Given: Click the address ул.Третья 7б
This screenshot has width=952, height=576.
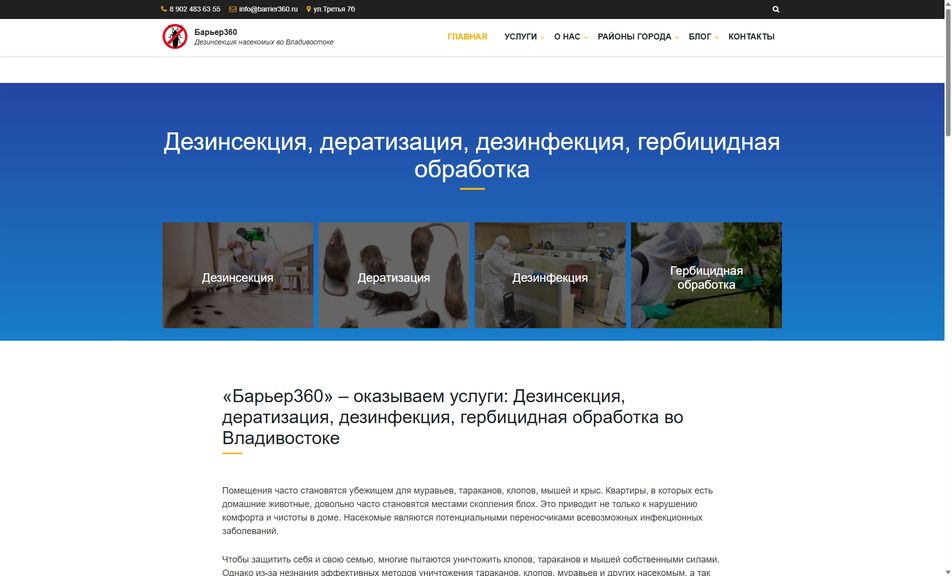Looking at the screenshot, I should click(334, 9).
